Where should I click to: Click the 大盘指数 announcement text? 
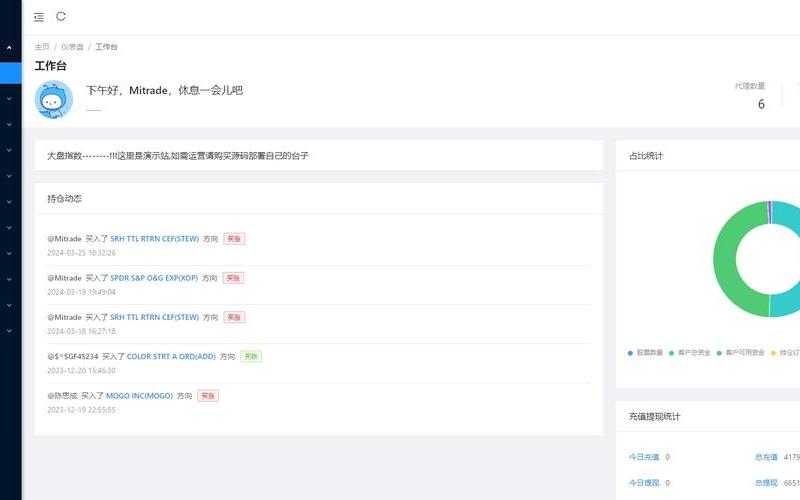tap(178, 156)
